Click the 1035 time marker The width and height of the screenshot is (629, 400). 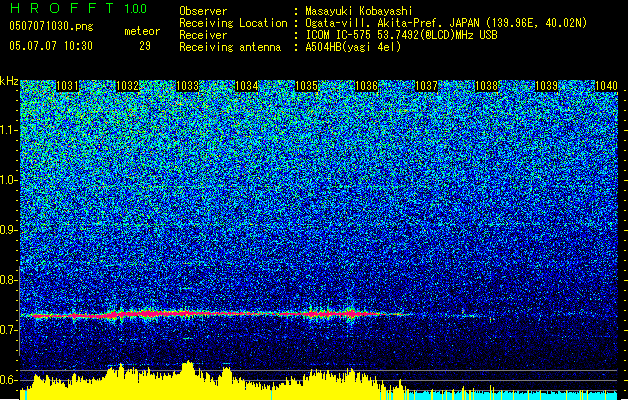point(306,86)
